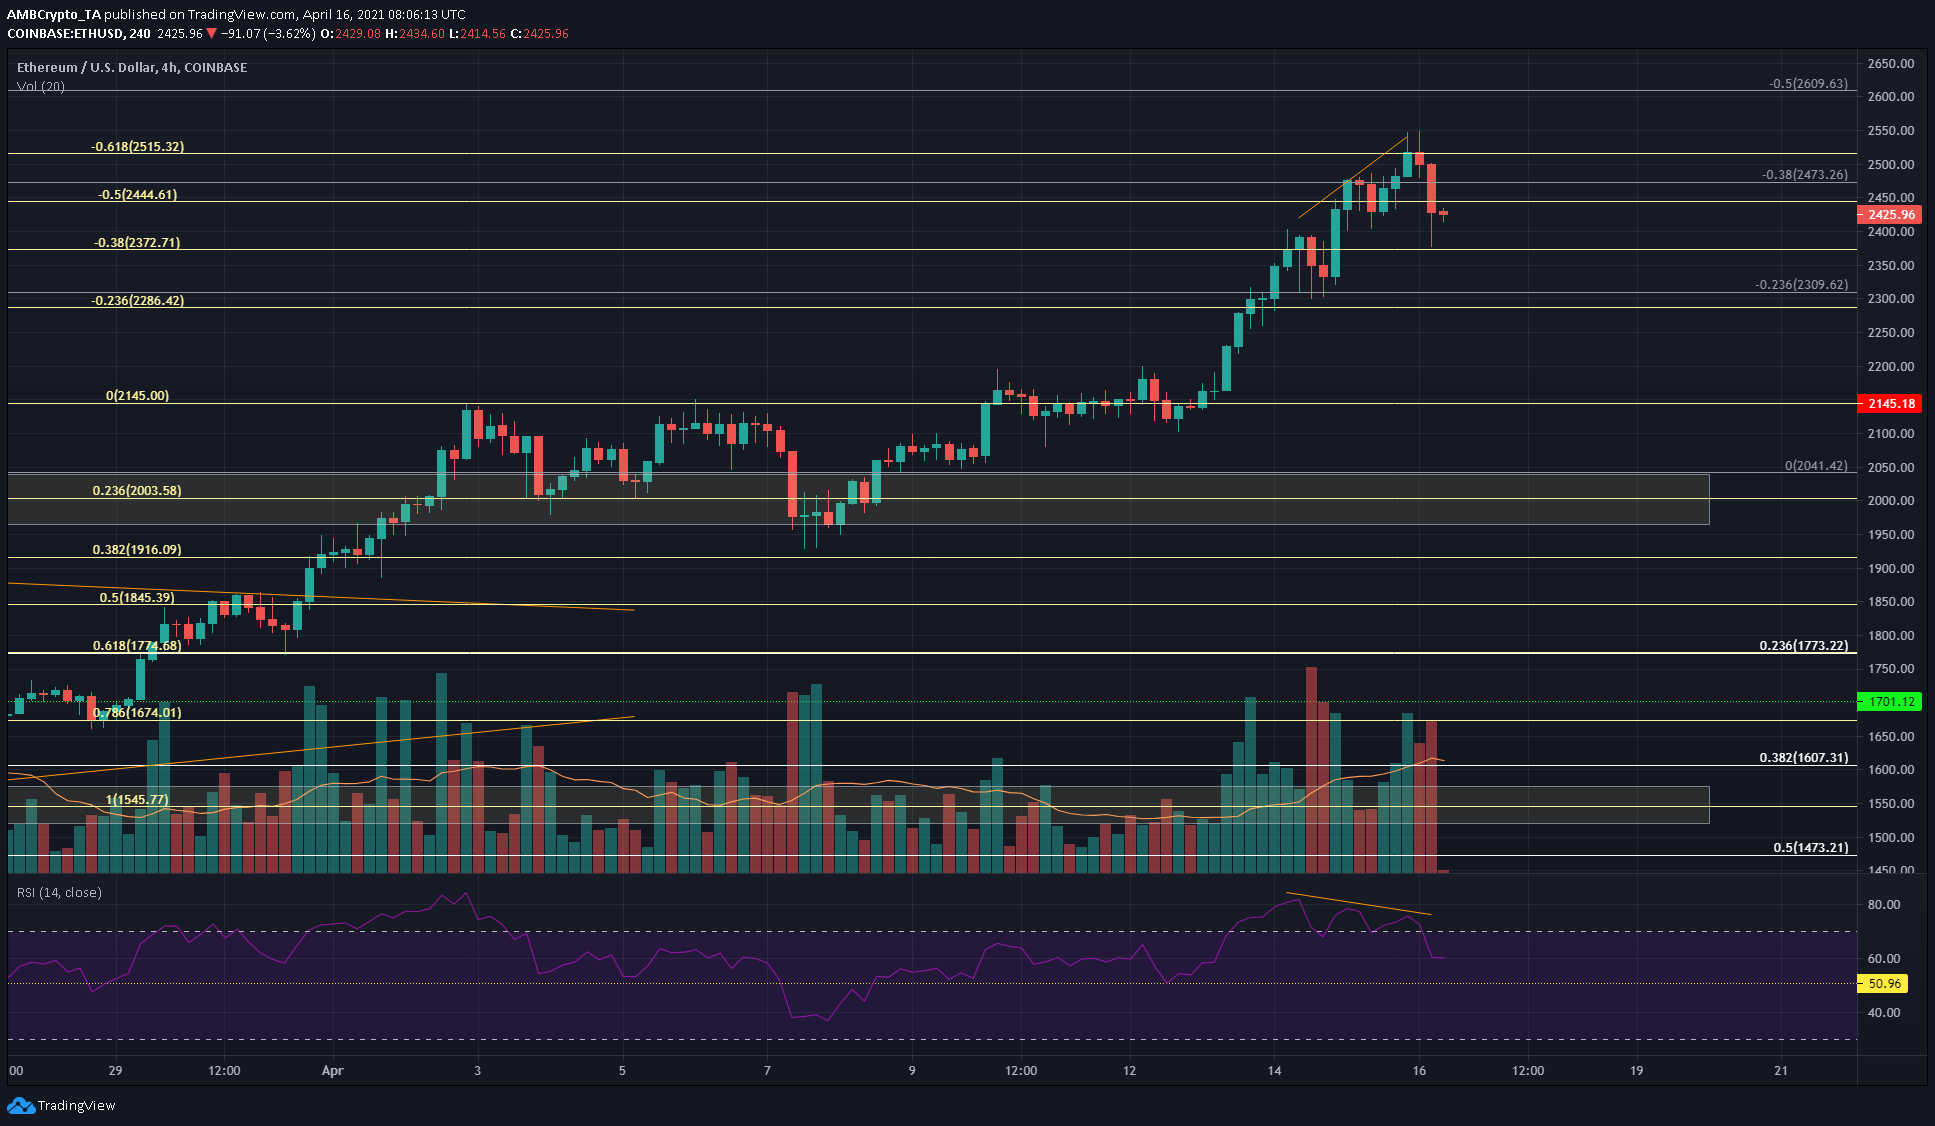Image resolution: width=1935 pixels, height=1126 pixels.
Task: Click the -0.236(2286.42) Fibonacci label
Action: click(x=138, y=301)
